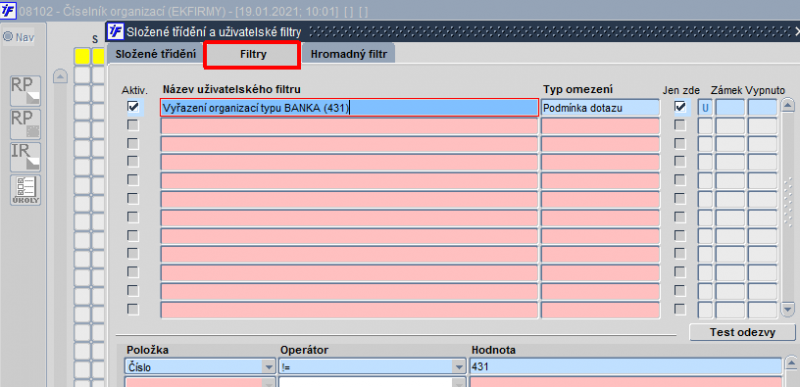This screenshot has width=800, height=387.
Task: Click the scroll up arrow in the left background grid
Action: click(x=60, y=76)
